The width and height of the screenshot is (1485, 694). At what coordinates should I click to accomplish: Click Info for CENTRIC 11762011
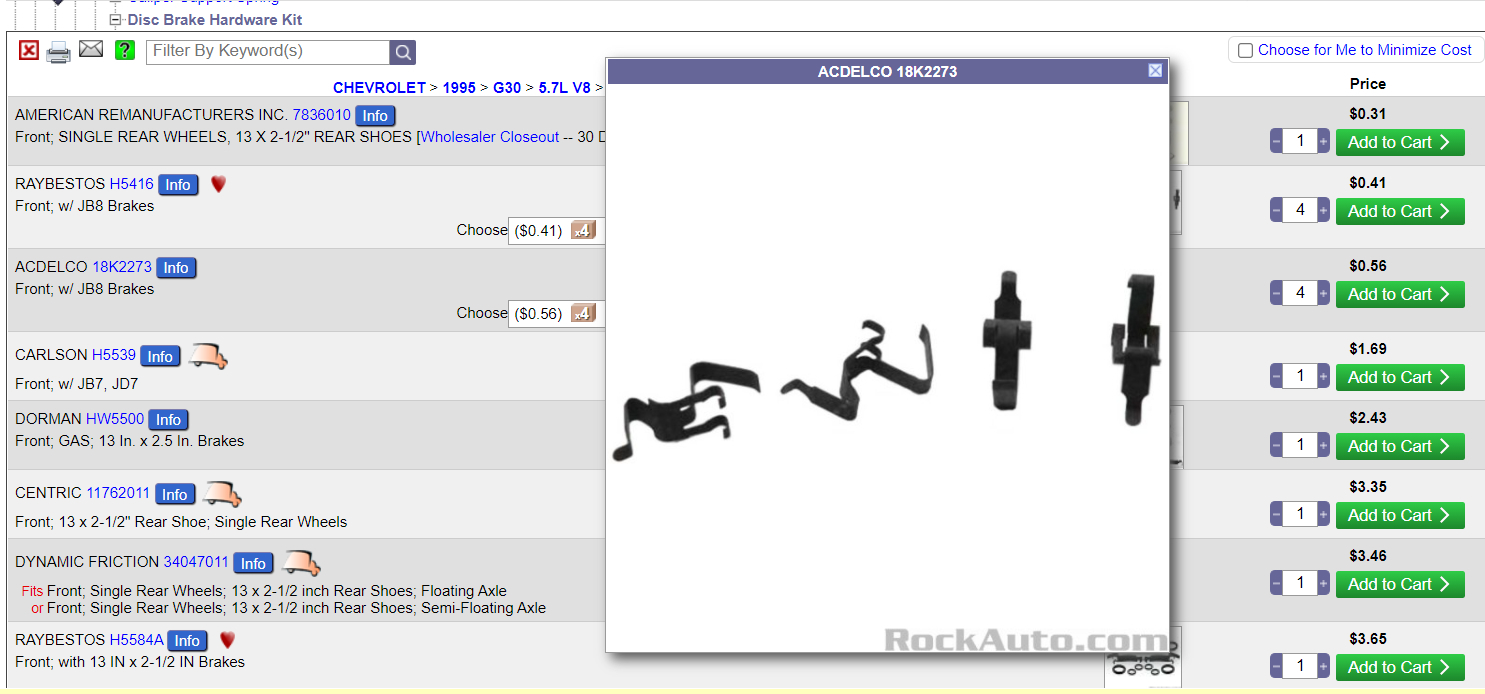point(174,495)
